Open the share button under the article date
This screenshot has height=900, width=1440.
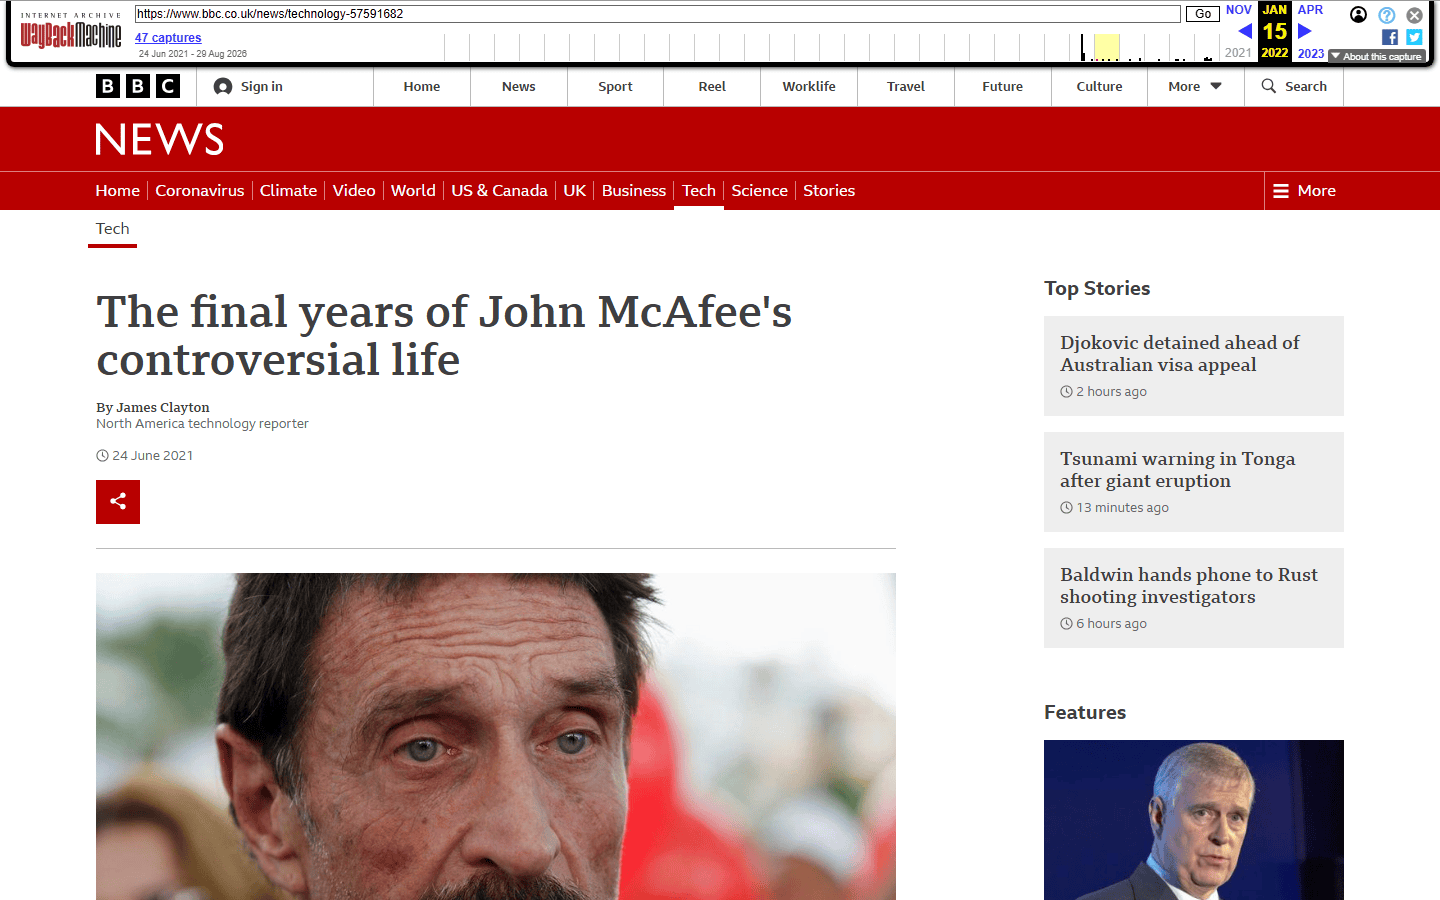(118, 502)
